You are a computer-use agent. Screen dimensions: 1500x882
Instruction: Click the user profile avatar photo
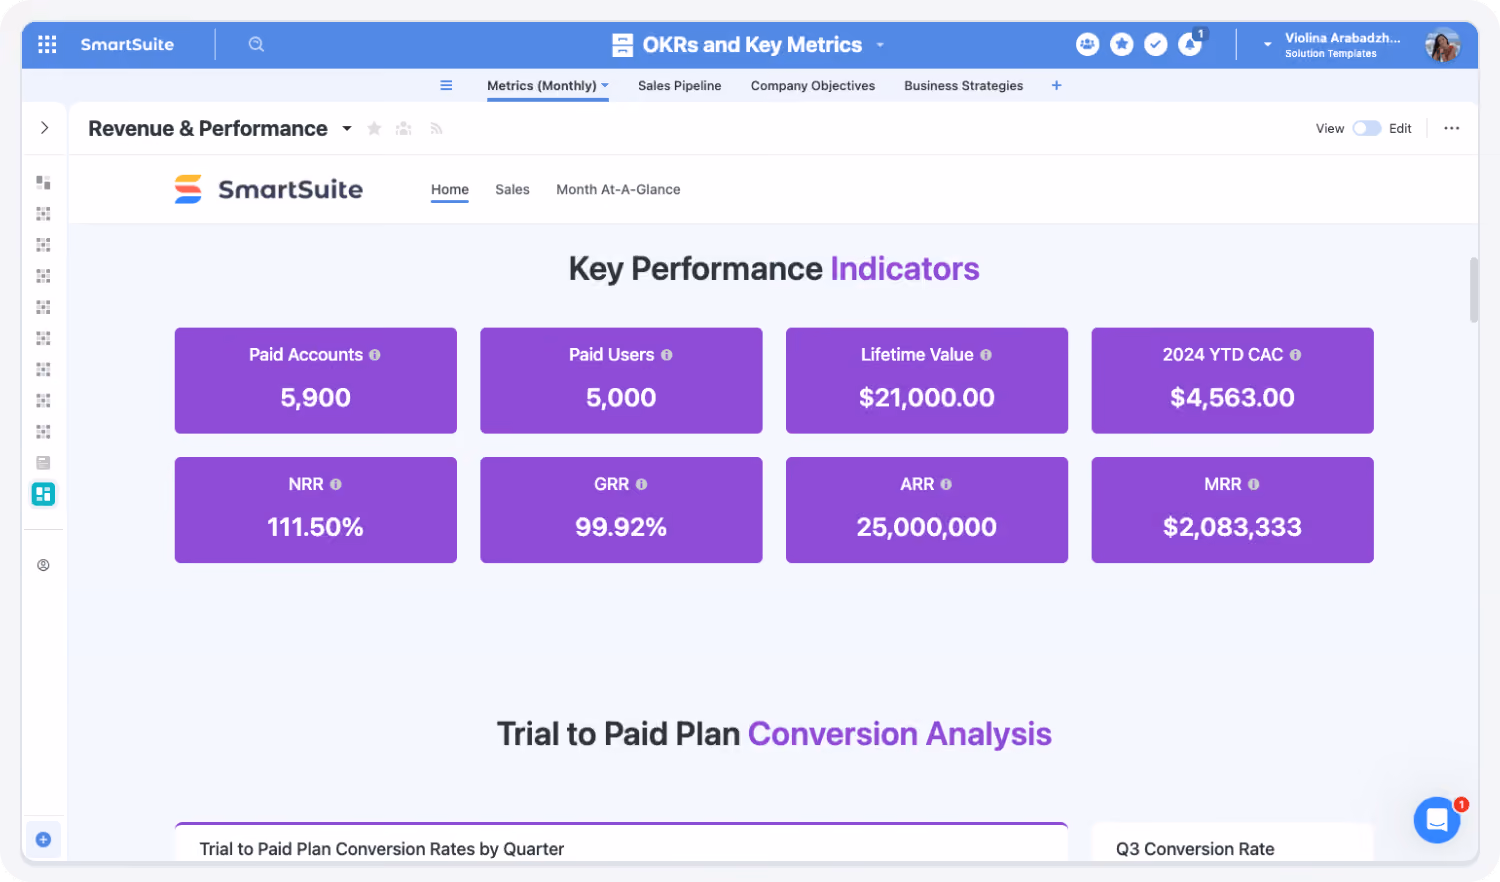click(x=1442, y=45)
